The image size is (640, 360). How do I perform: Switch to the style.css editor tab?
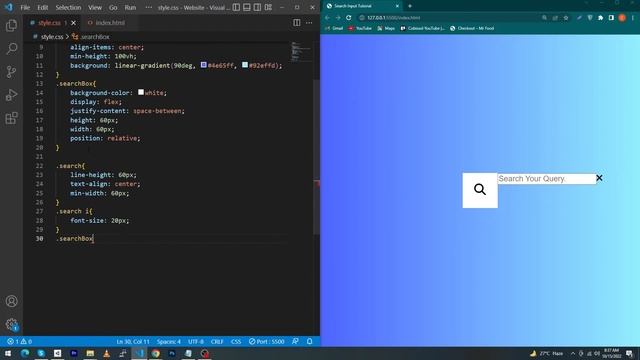click(x=48, y=23)
